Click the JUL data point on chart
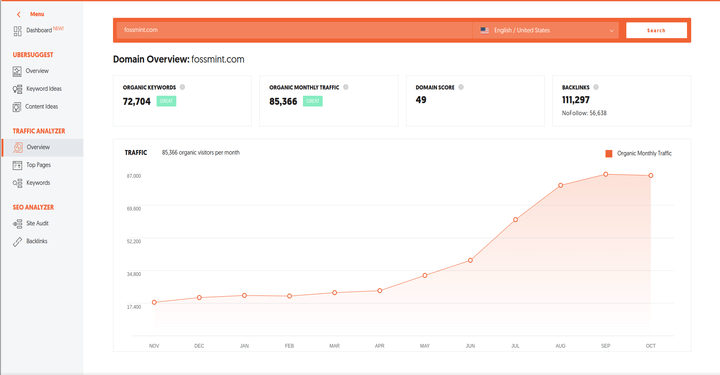 tap(516, 220)
